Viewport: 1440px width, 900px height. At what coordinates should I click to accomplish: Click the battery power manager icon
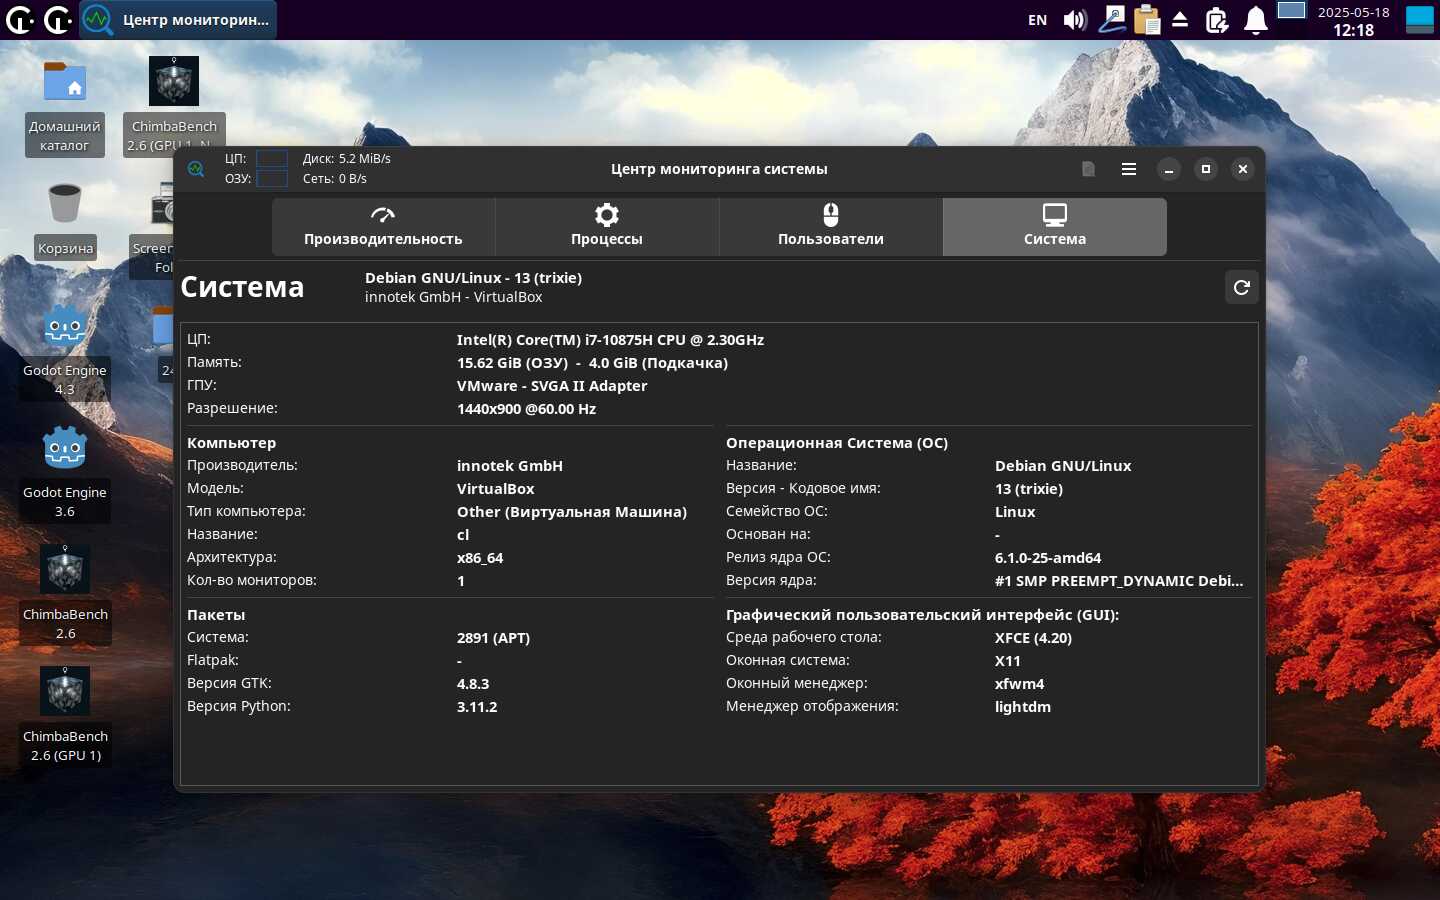(x=1217, y=20)
